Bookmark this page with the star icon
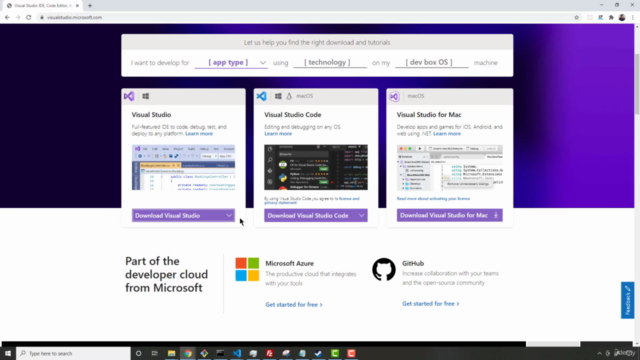The image size is (640, 360). (577, 17)
